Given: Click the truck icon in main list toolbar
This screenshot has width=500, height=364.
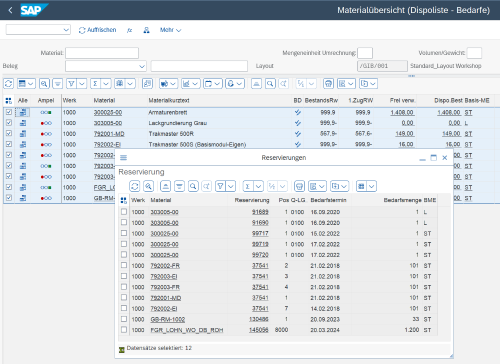Looking at the screenshot, I should click(x=164, y=83).
